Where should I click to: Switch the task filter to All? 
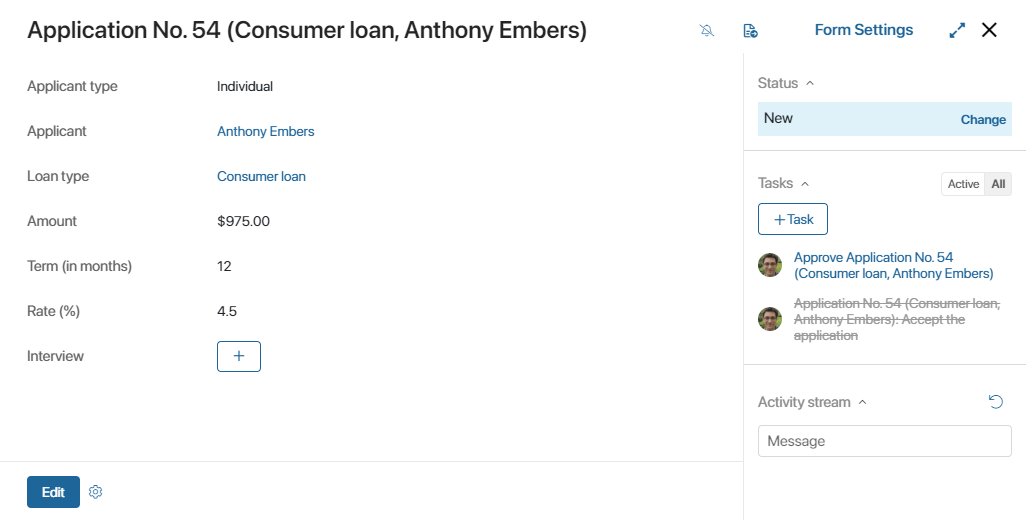click(998, 184)
